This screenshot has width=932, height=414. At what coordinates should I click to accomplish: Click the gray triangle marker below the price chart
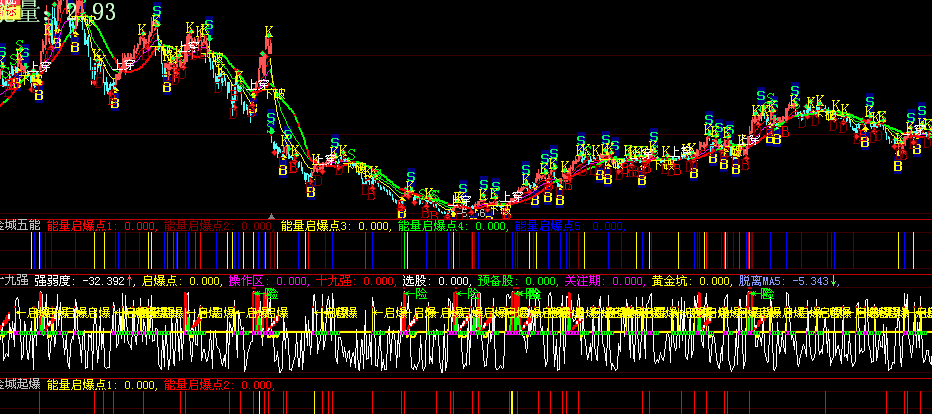(x=272, y=216)
